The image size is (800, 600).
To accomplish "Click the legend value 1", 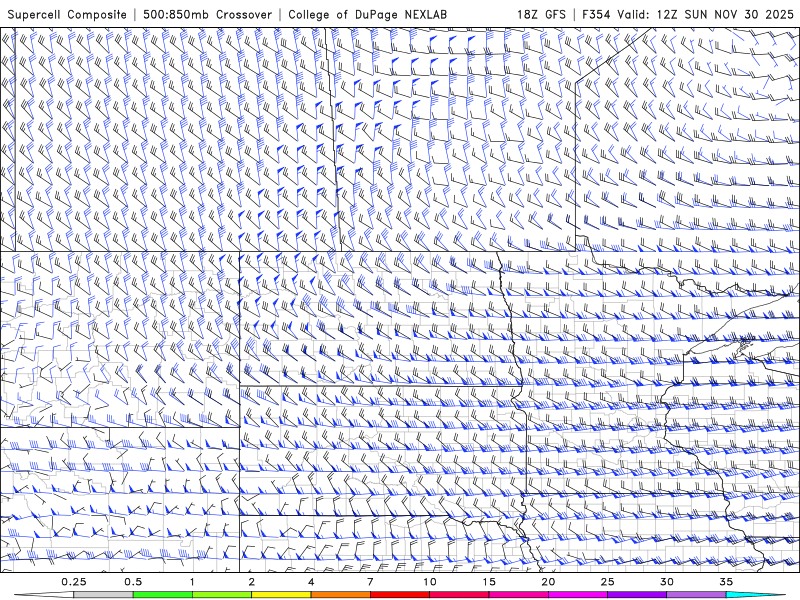I will [192, 582].
